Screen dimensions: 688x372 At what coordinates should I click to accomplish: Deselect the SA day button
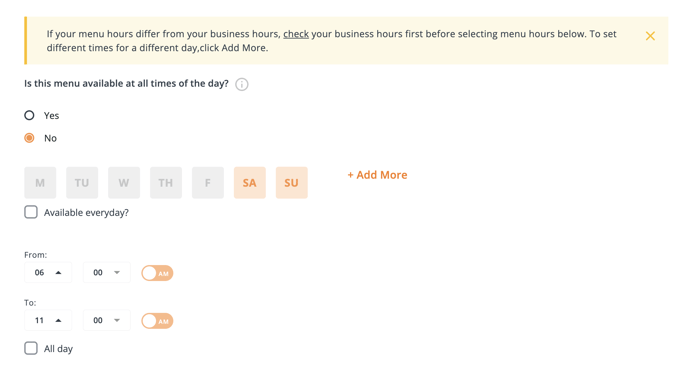pyautogui.click(x=250, y=182)
